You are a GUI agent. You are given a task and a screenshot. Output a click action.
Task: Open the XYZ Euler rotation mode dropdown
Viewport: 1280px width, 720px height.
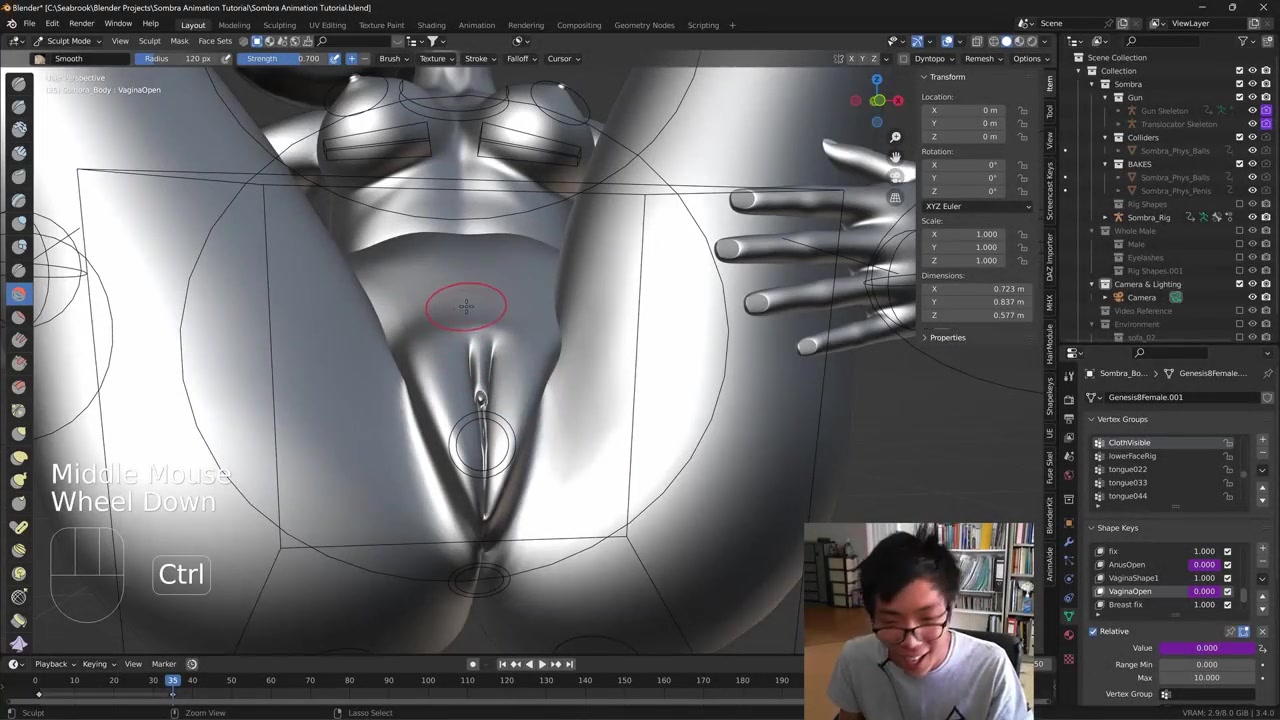[977, 206]
